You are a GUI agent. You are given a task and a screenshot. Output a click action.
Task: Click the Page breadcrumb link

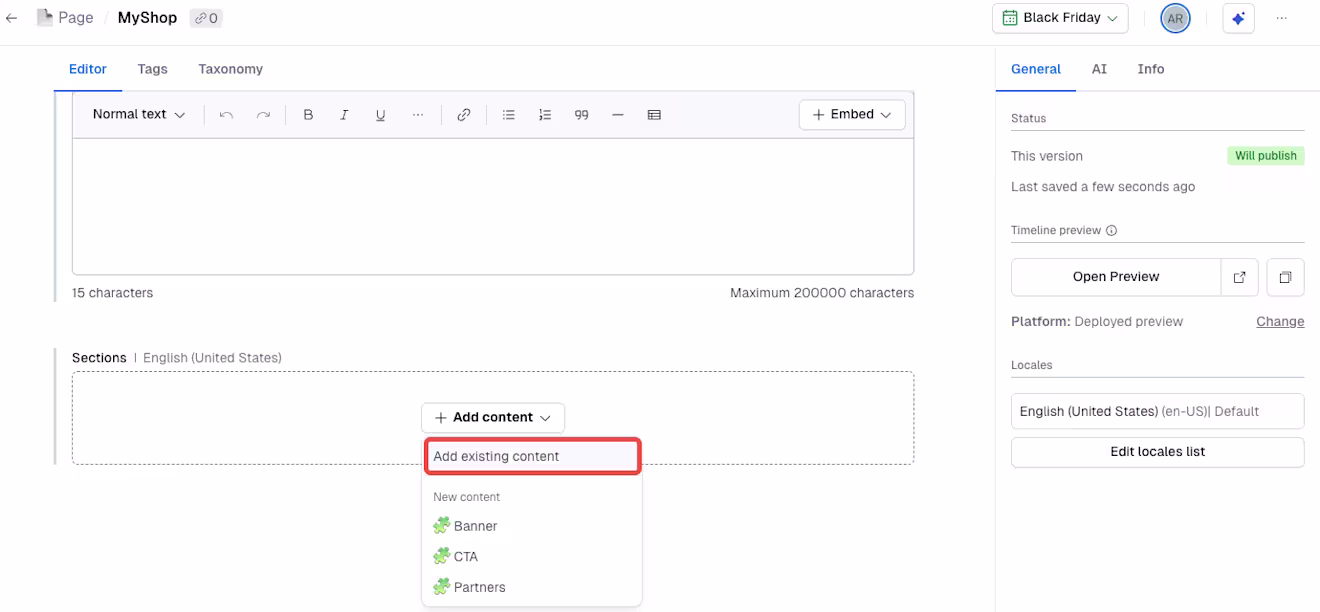coord(76,18)
